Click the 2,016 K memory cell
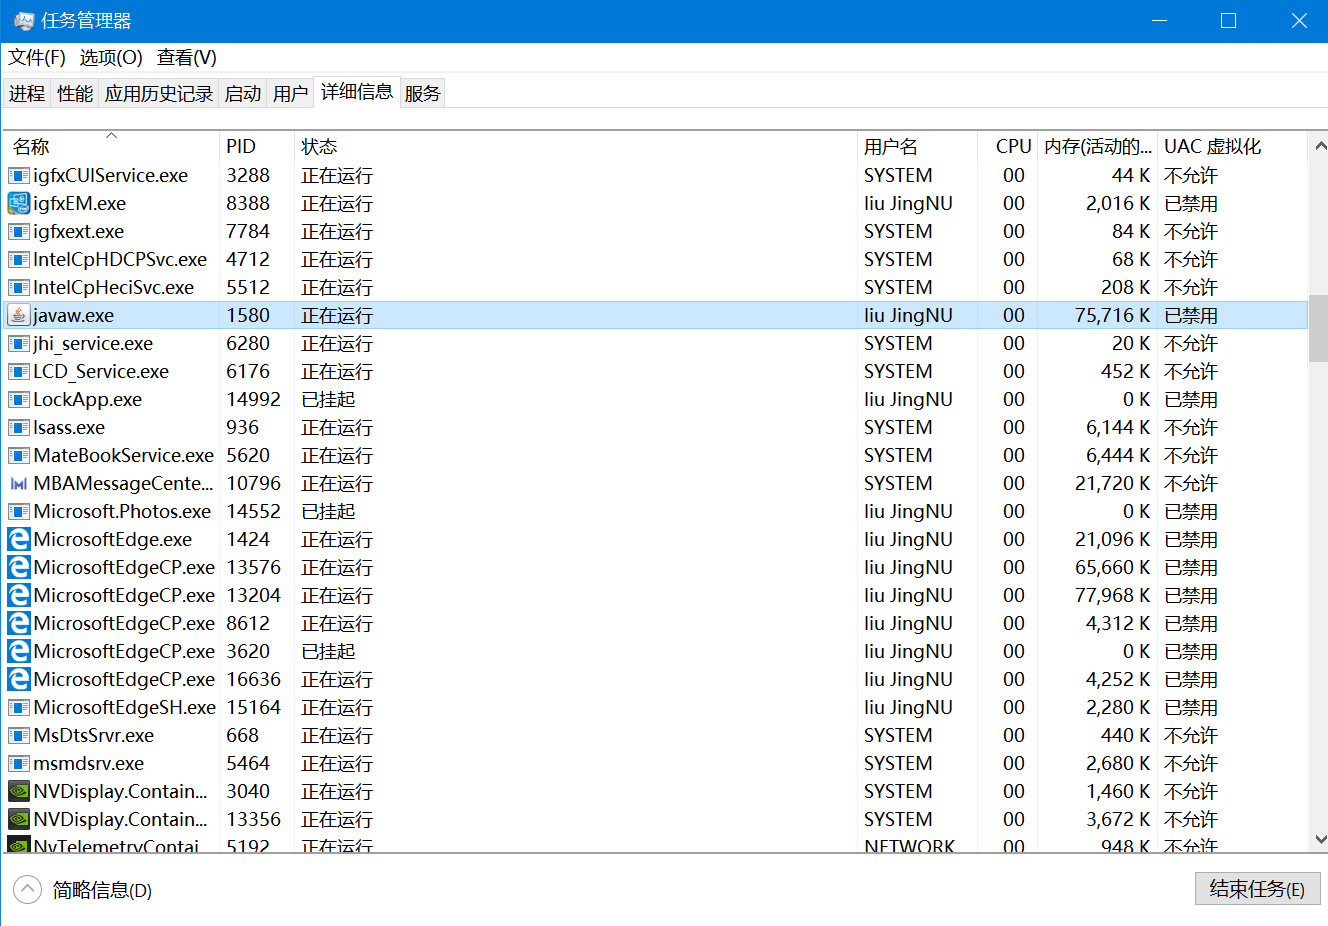1328x926 pixels. pos(1118,204)
